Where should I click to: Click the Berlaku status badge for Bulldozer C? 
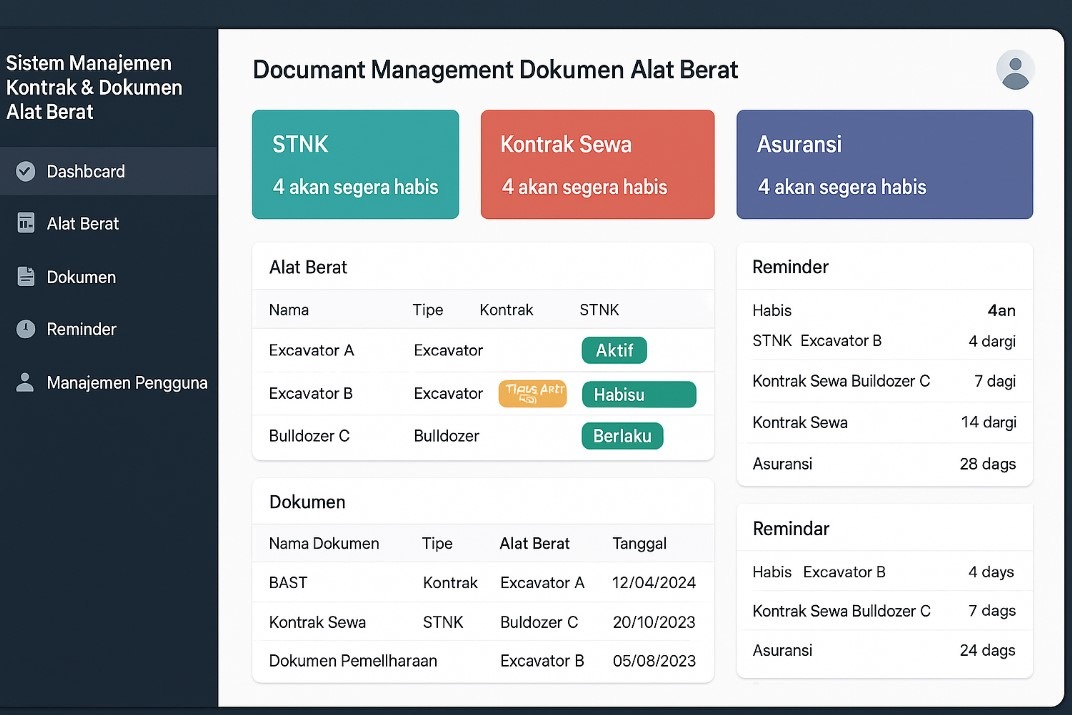tap(622, 436)
